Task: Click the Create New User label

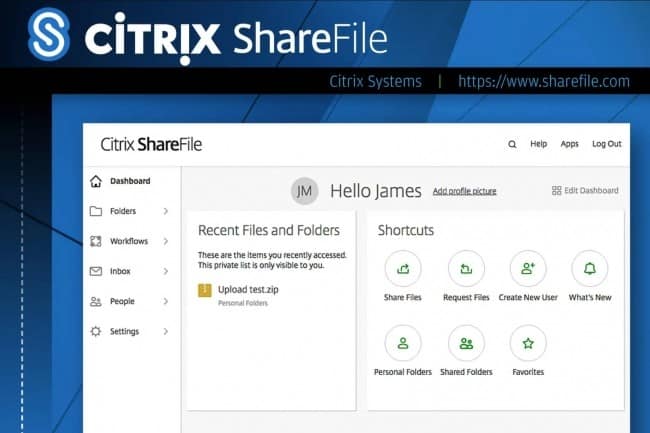Action: [x=528, y=298]
